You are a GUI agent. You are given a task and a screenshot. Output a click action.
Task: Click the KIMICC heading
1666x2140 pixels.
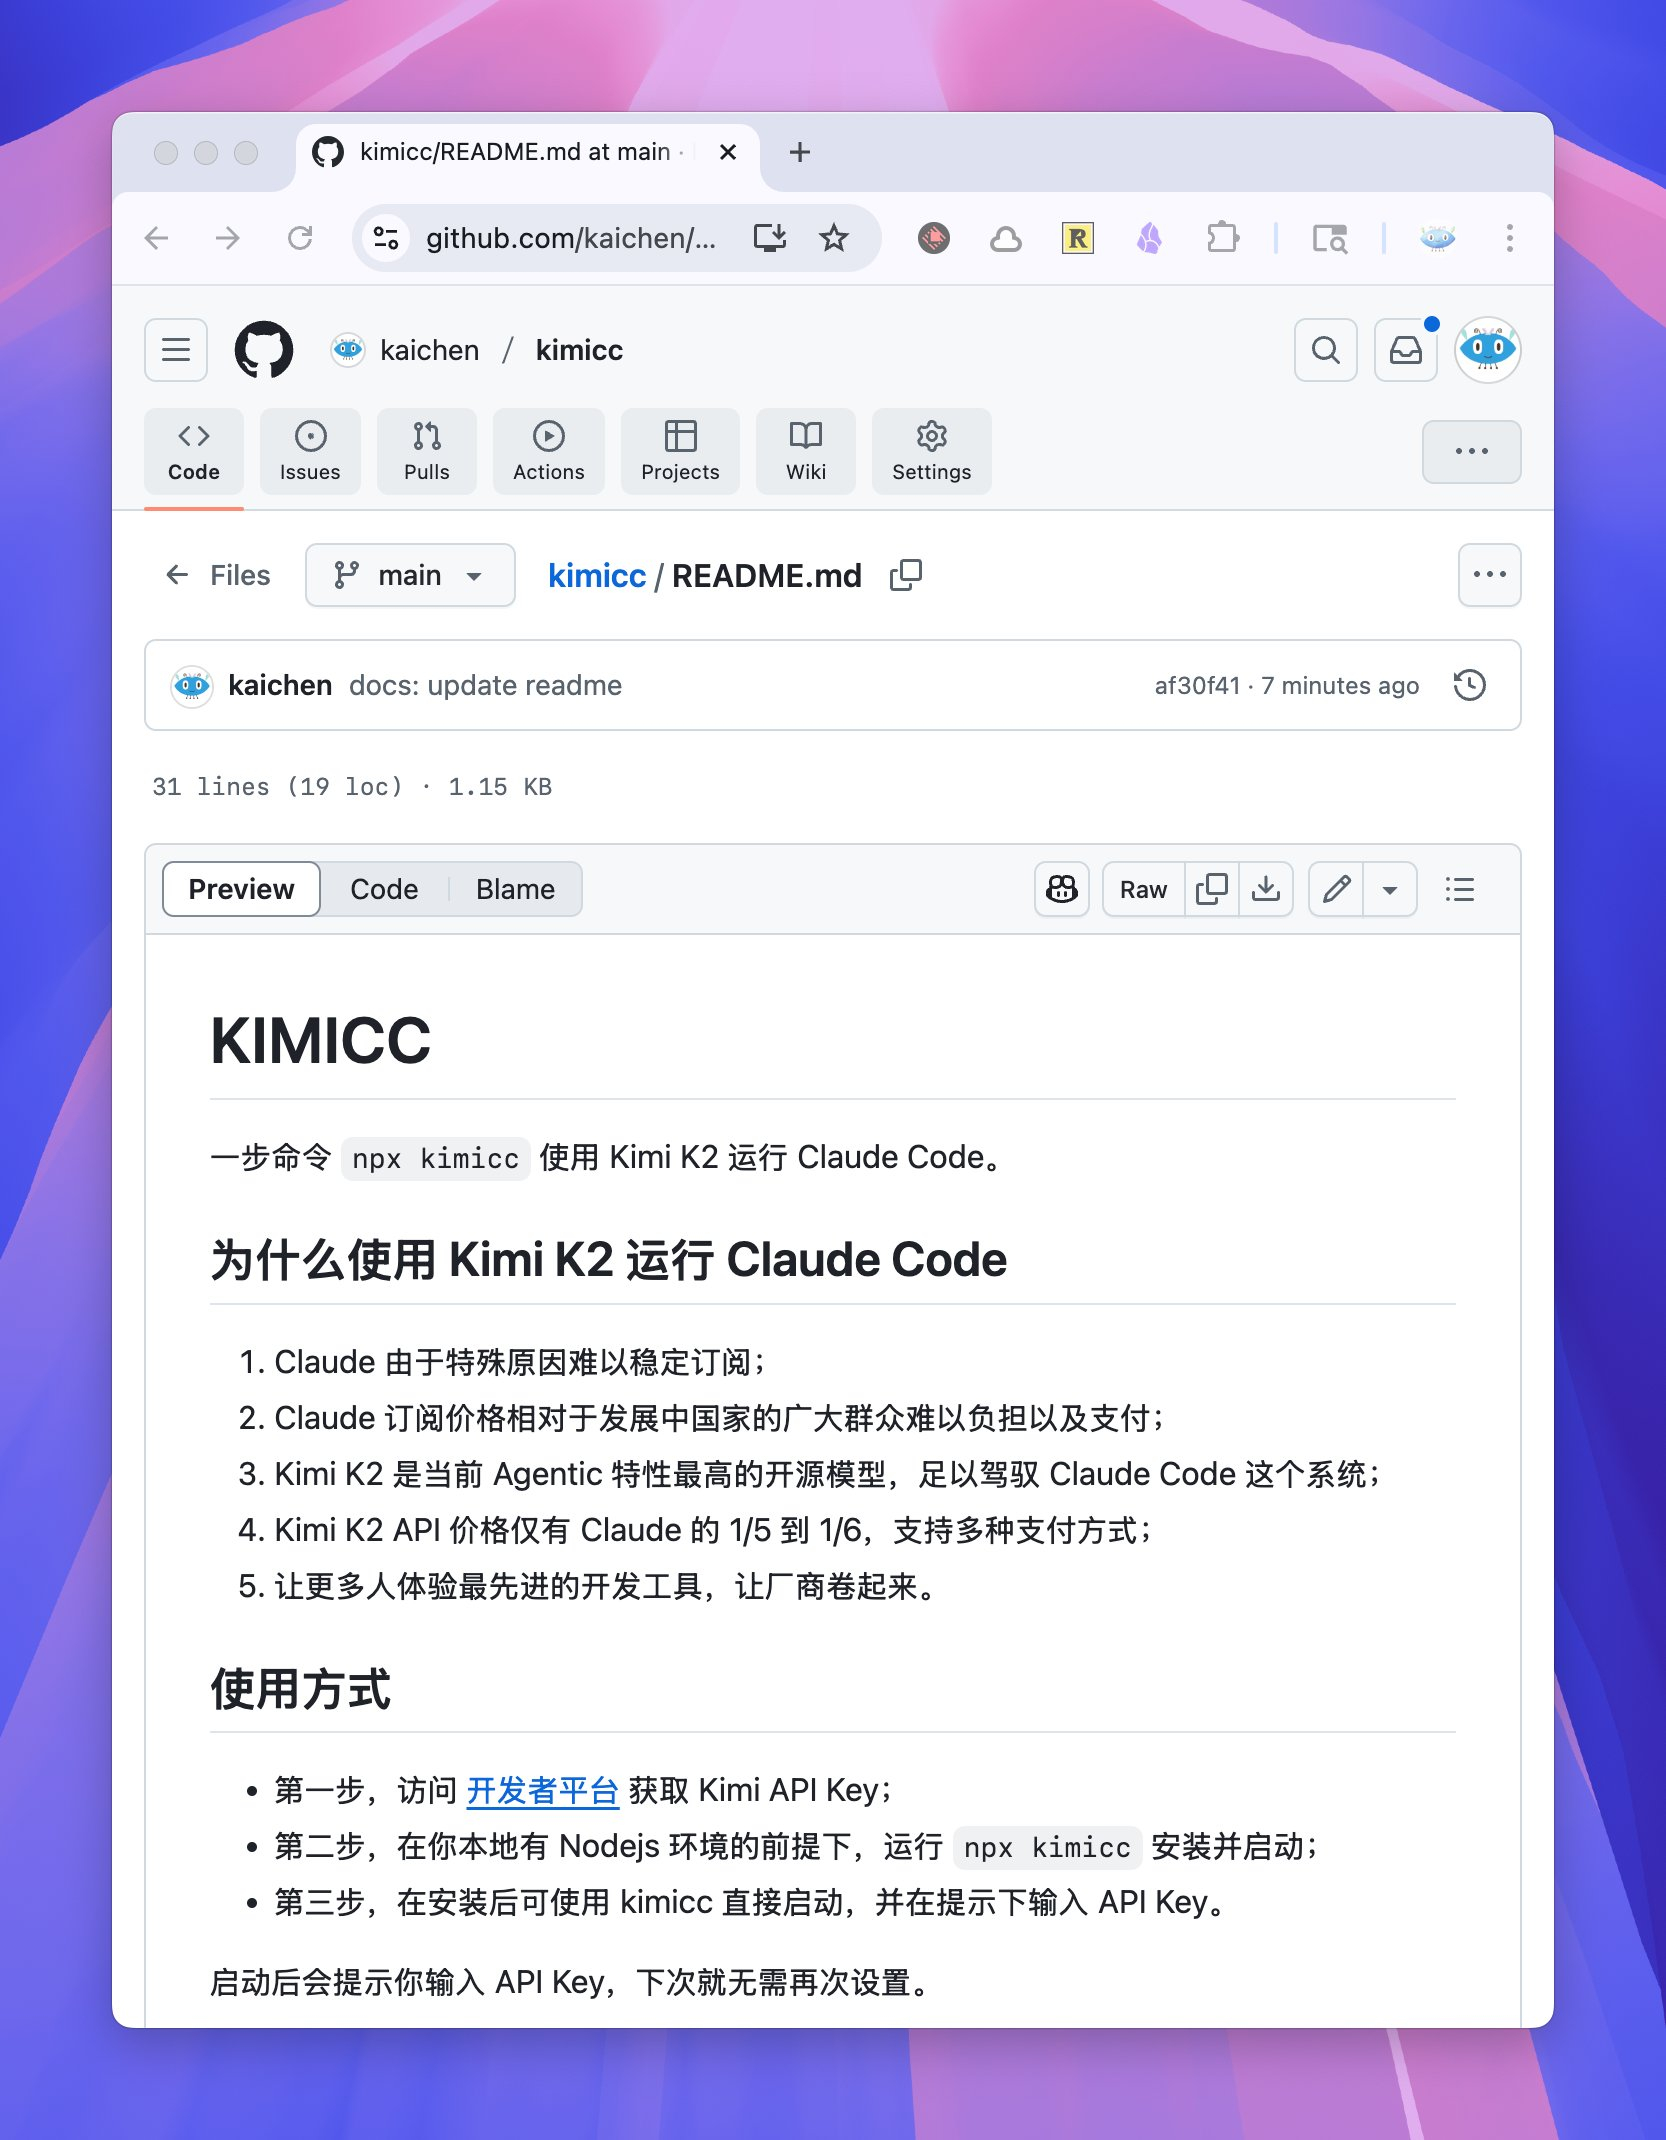tap(320, 1040)
